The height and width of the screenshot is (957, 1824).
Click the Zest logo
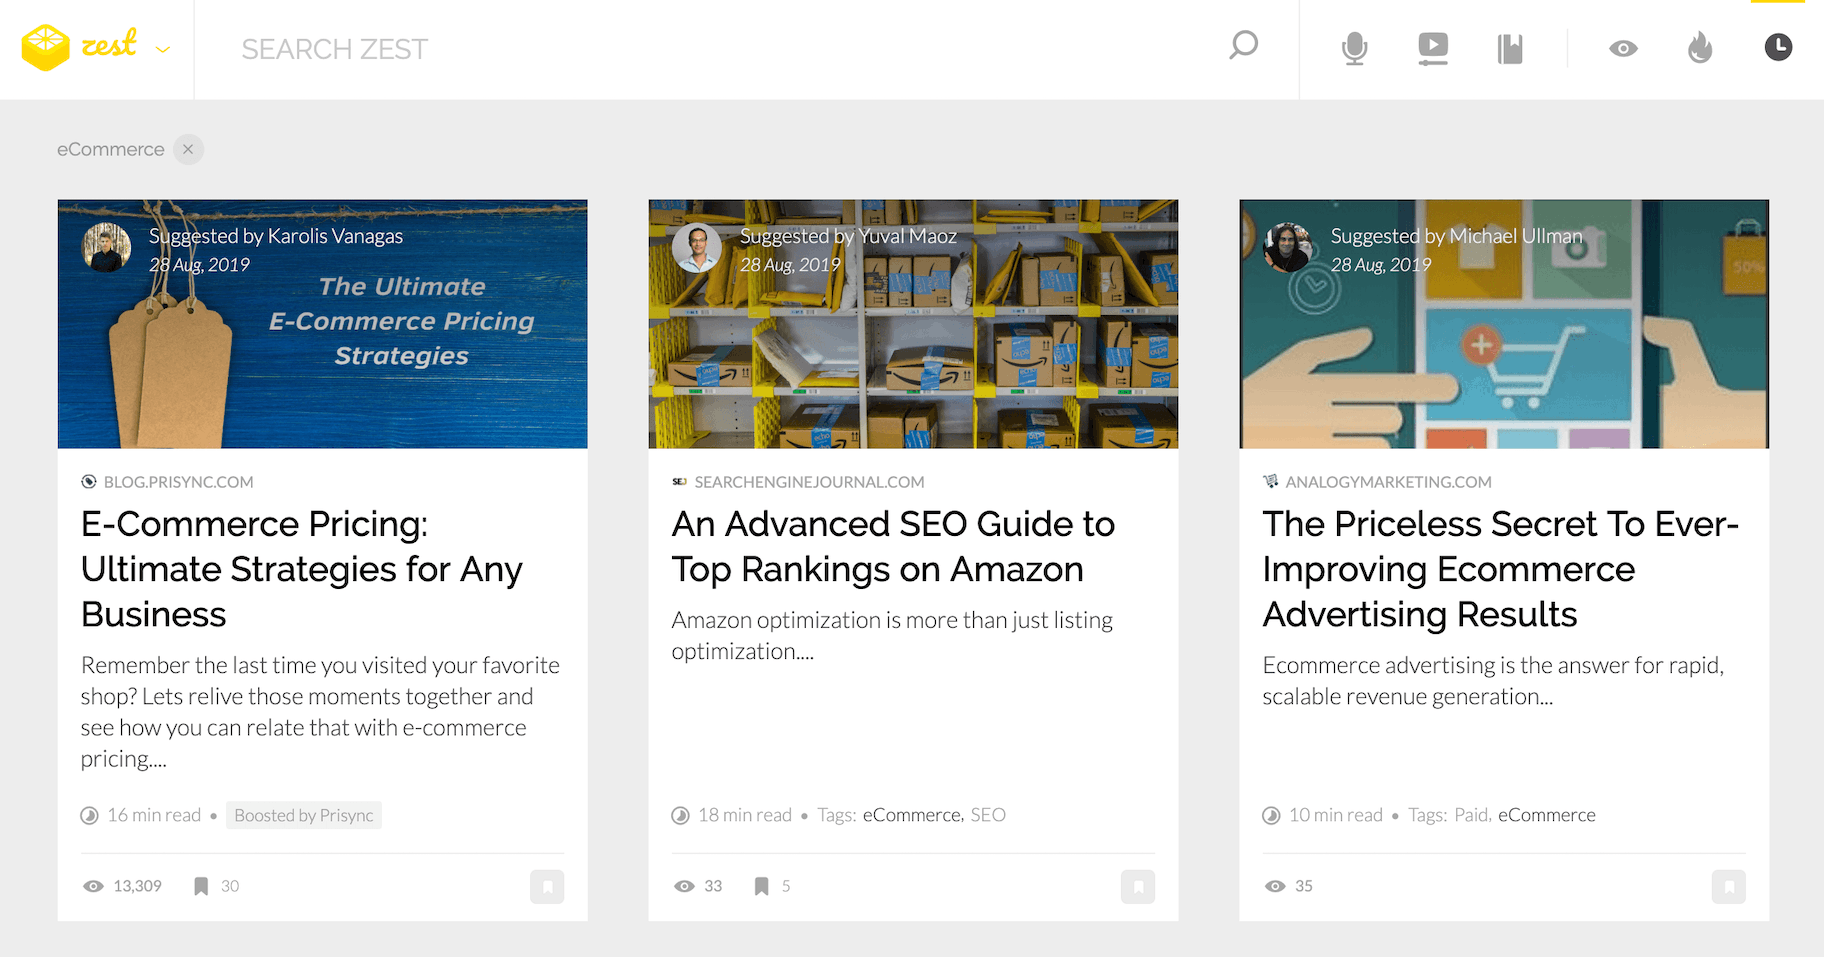click(x=80, y=47)
